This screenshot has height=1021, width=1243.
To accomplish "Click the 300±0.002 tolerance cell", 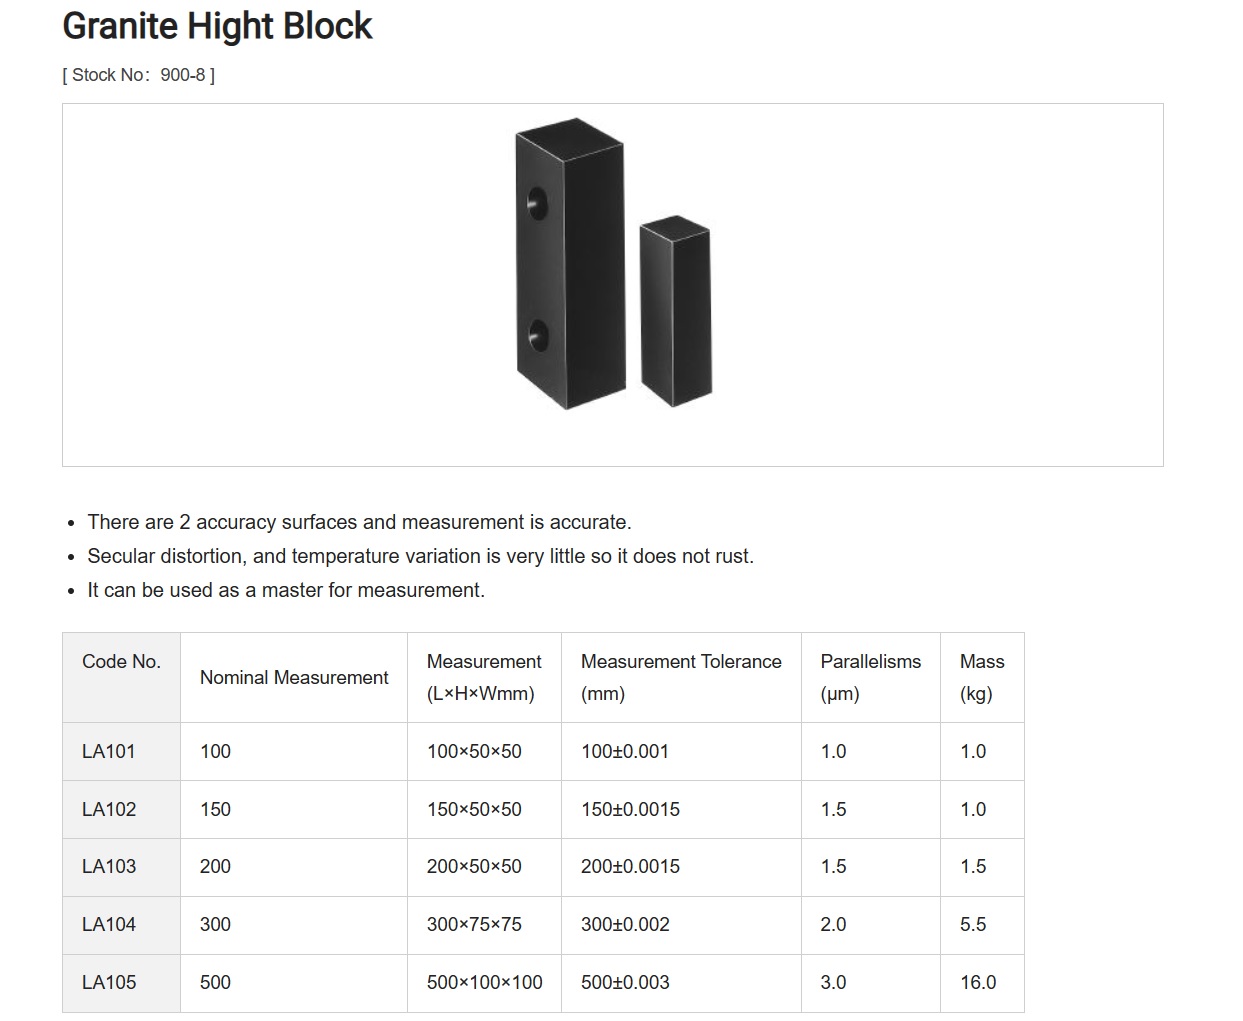I will (x=681, y=925).
